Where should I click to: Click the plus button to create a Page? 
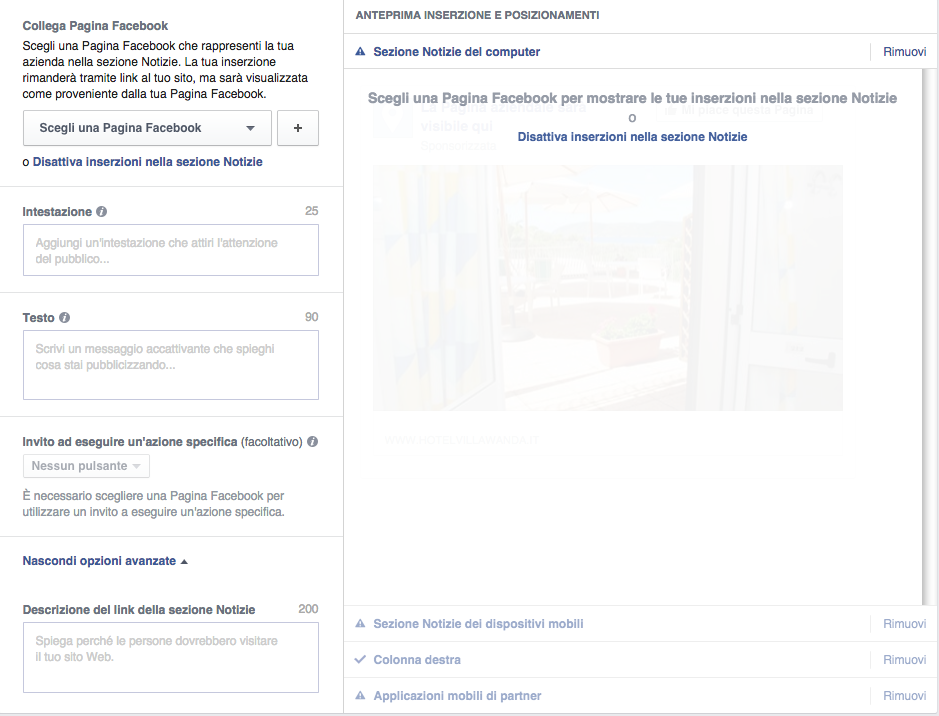point(298,128)
